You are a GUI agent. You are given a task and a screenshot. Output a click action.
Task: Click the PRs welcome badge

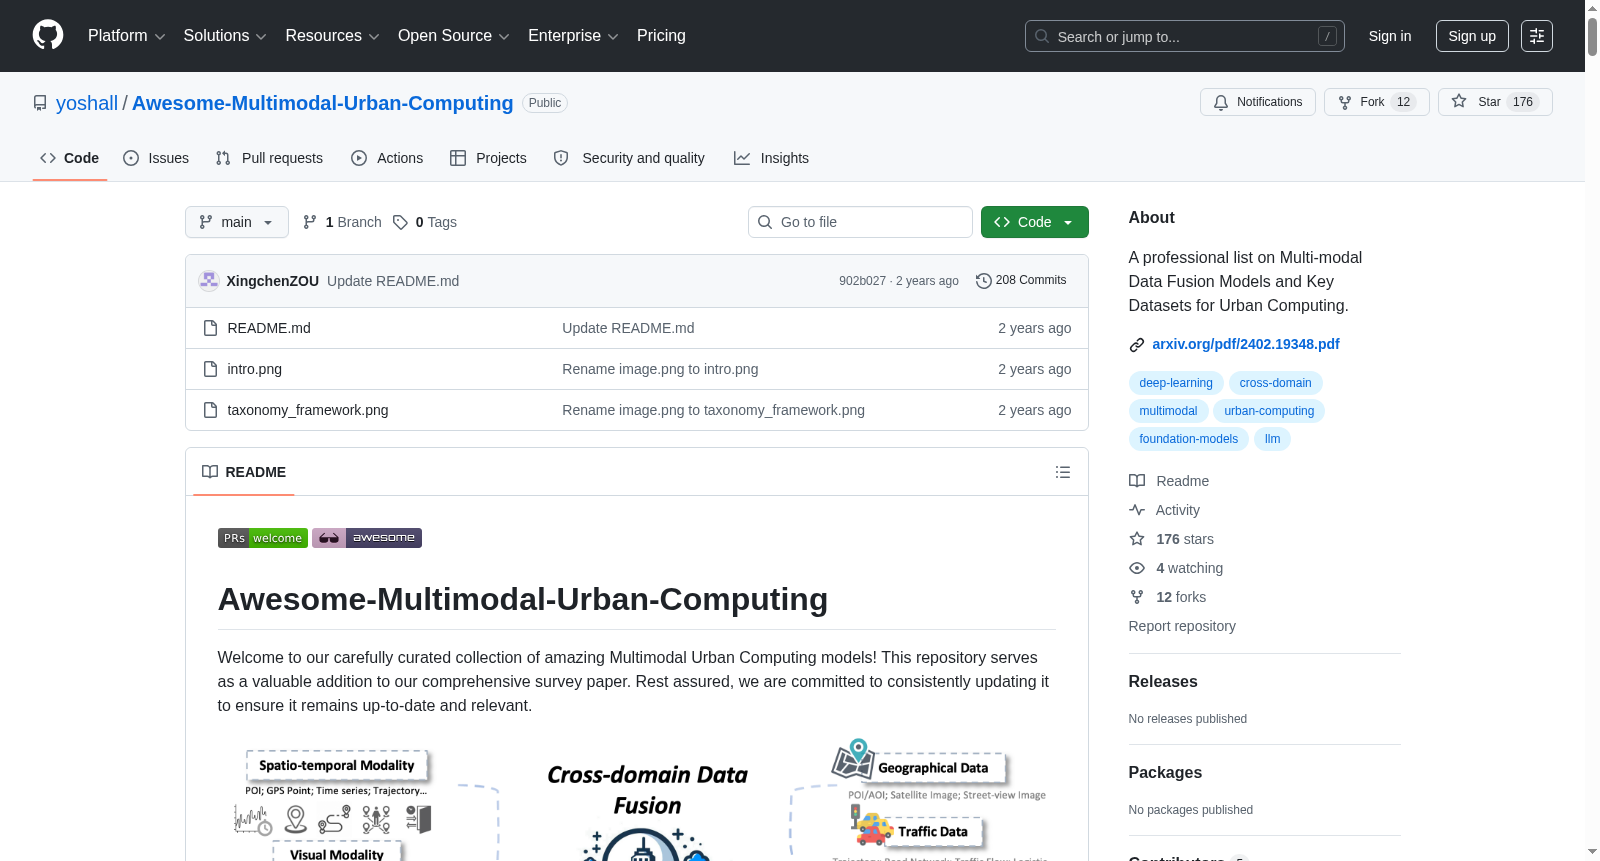coord(263,538)
